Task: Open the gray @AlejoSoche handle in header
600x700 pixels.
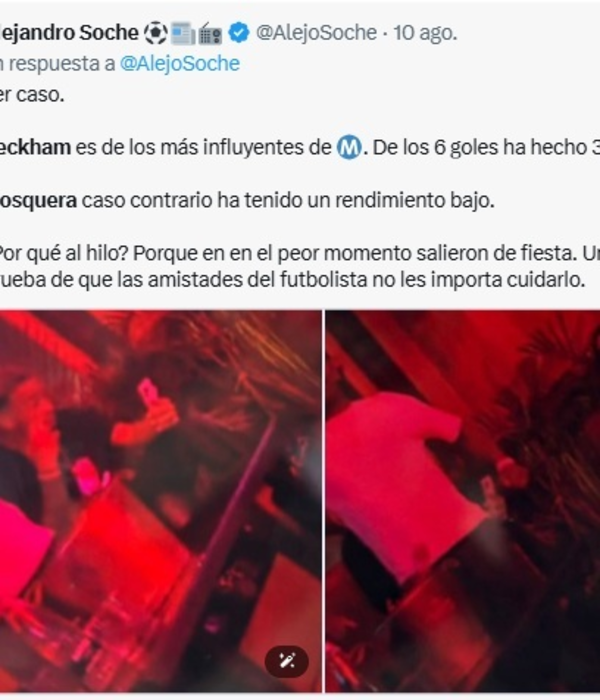Action: (316, 33)
